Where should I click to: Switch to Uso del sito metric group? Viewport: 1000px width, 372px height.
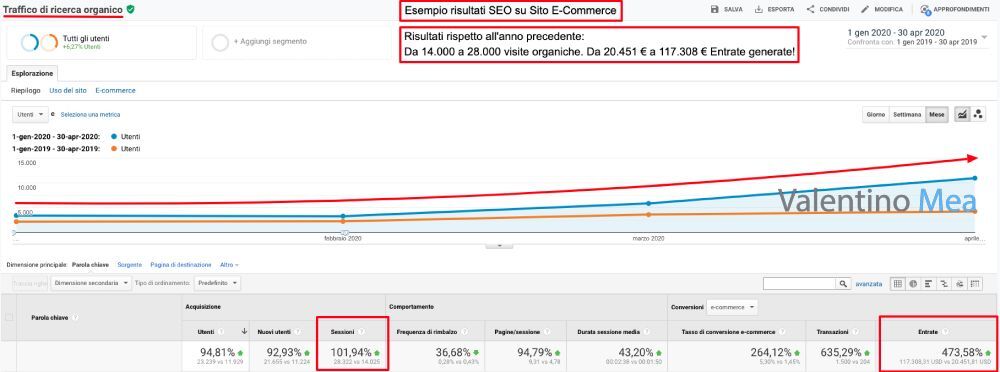(68, 91)
